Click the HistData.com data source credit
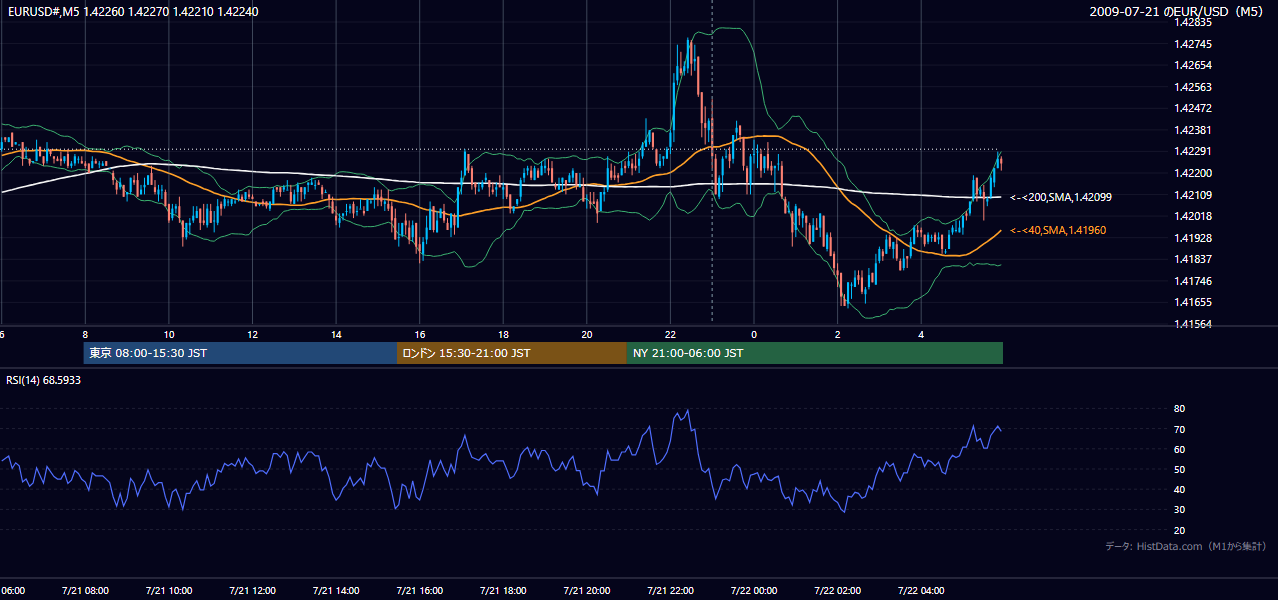Image resolution: width=1278 pixels, height=600 pixels. click(x=1186, y=547)
